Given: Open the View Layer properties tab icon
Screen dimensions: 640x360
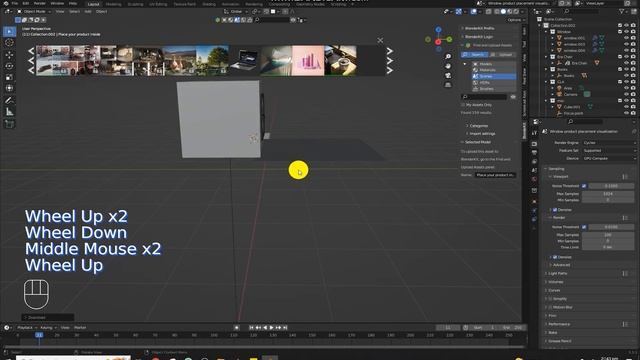Looking at the screenshot, I should [534, 162].
